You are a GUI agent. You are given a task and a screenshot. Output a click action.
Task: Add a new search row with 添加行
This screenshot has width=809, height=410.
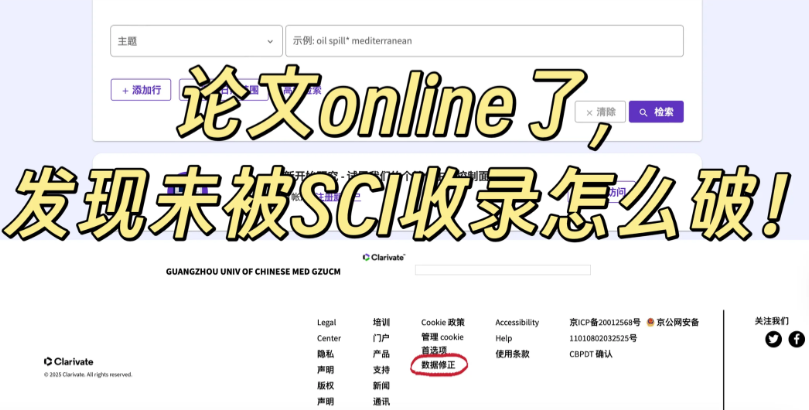141,90
